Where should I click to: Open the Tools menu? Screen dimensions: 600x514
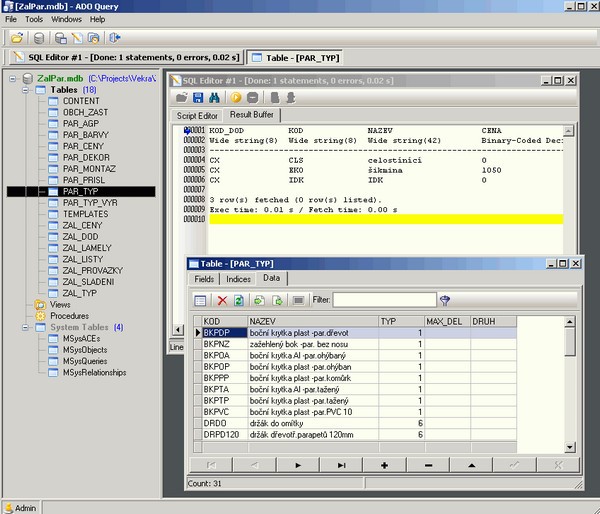(x=34, y=19)
